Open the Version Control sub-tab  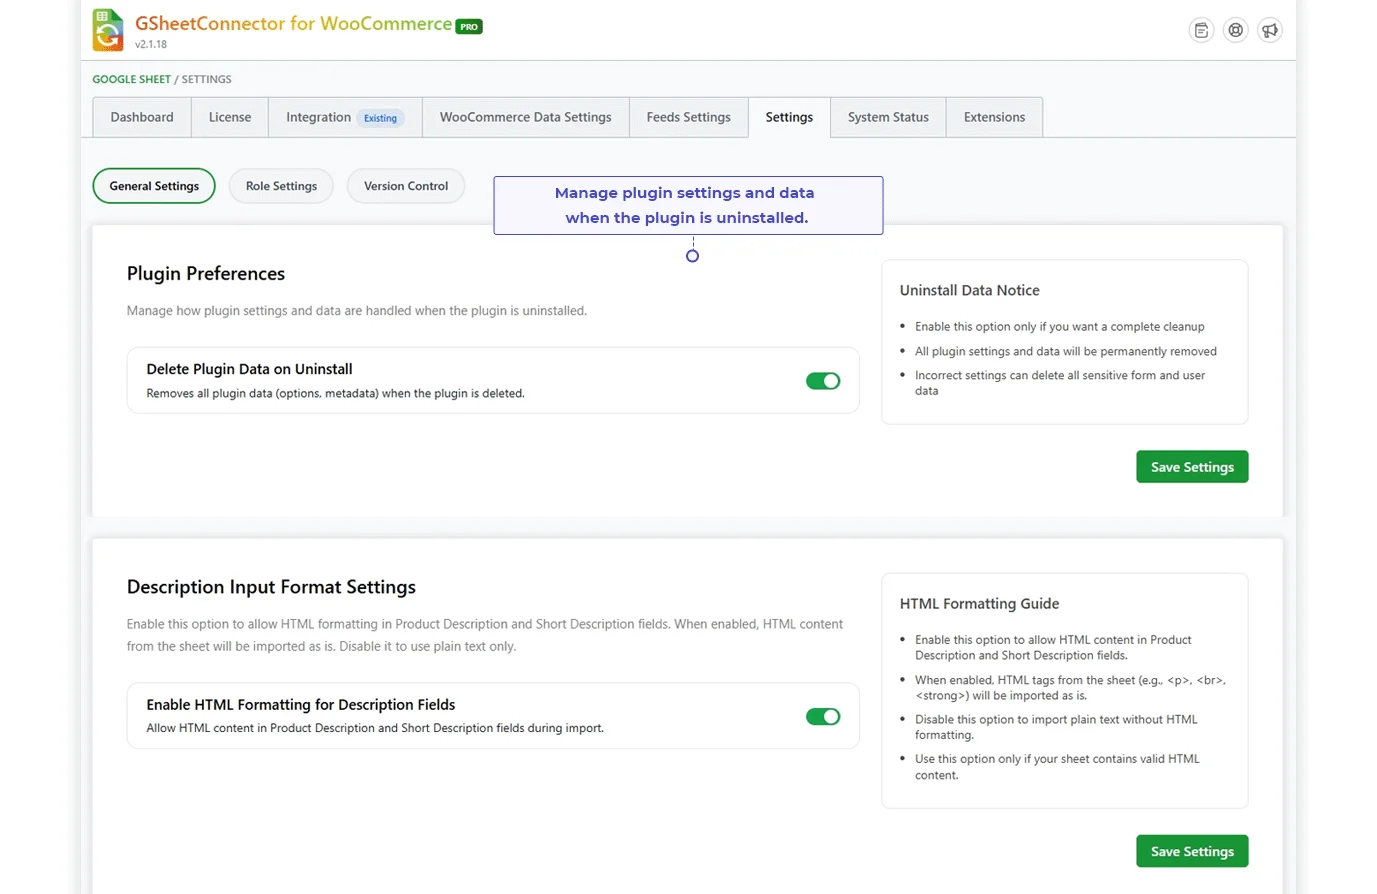[406, 186]
